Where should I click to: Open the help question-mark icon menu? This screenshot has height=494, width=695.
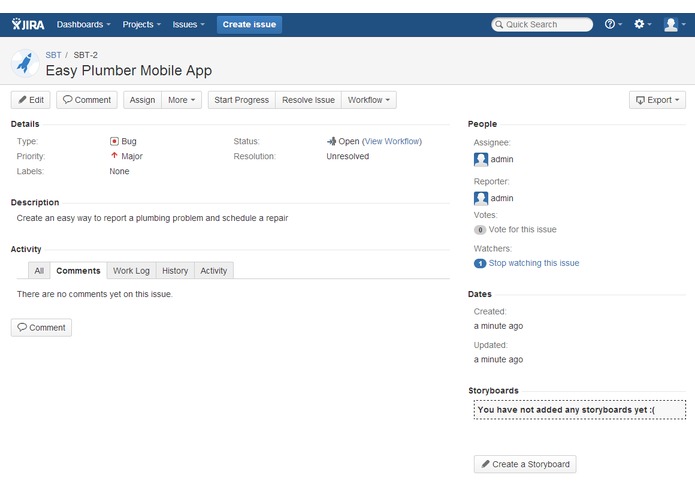(613, 24)
